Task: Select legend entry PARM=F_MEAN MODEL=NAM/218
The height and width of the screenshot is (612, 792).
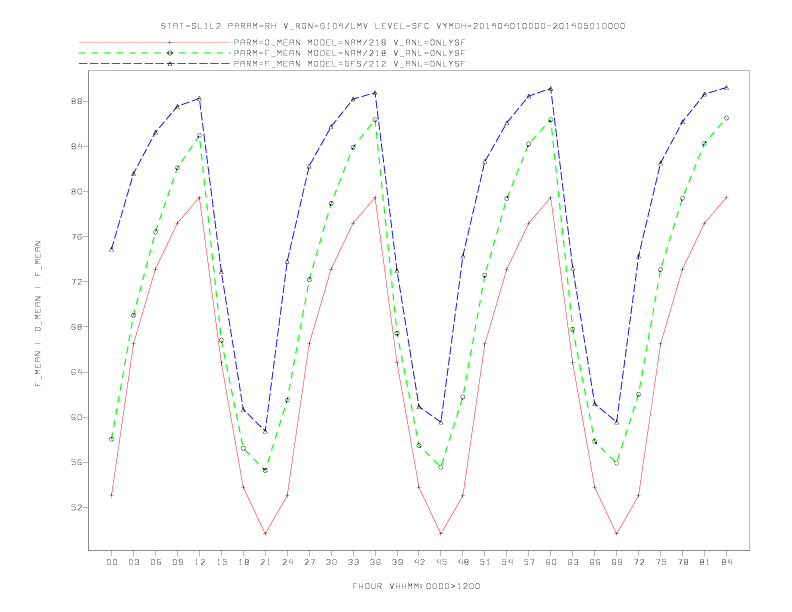Action: [x=349, y=53]
